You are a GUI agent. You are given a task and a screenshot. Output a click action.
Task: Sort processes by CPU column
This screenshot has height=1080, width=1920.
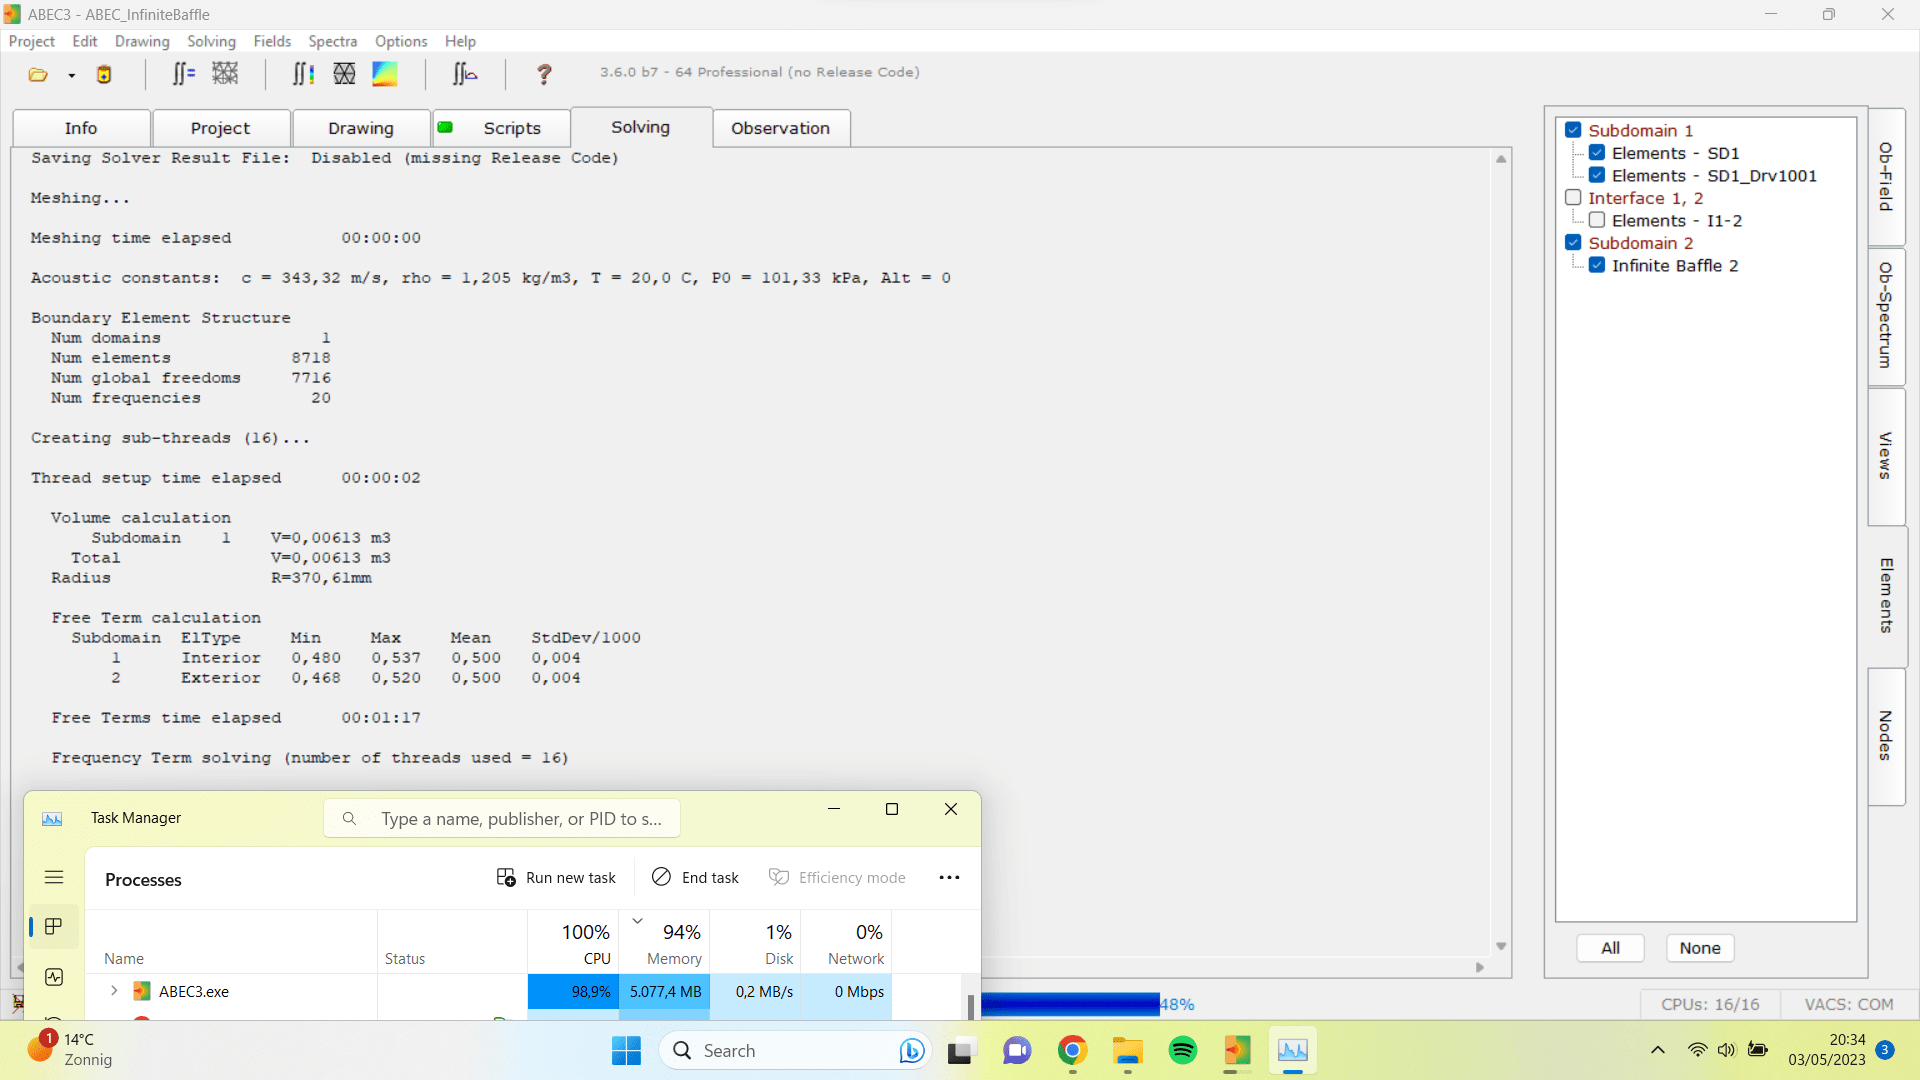(573, 942)
